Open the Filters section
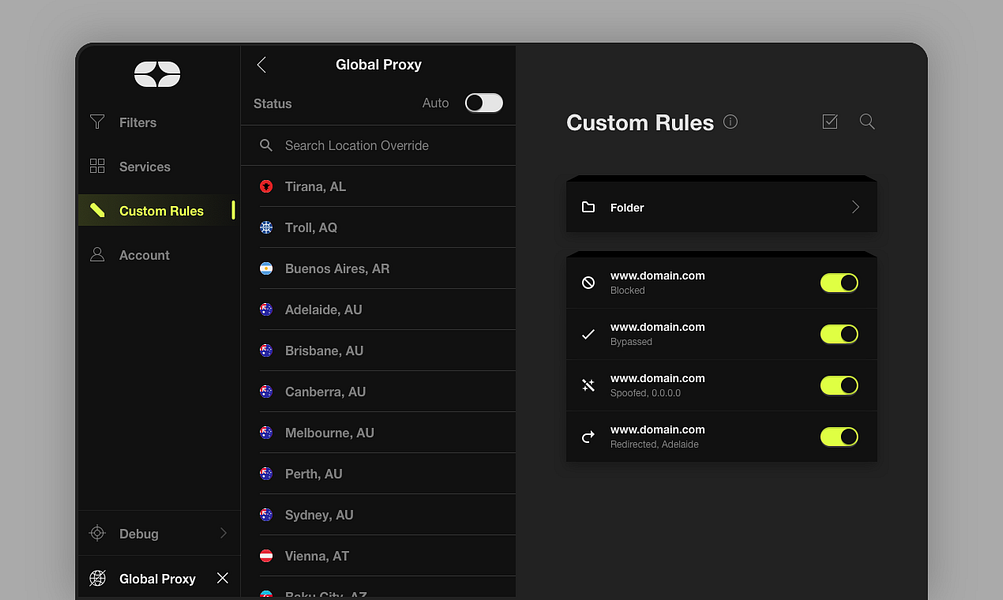The height and width of the screenshot is (600, 1003). pos(138,123)
